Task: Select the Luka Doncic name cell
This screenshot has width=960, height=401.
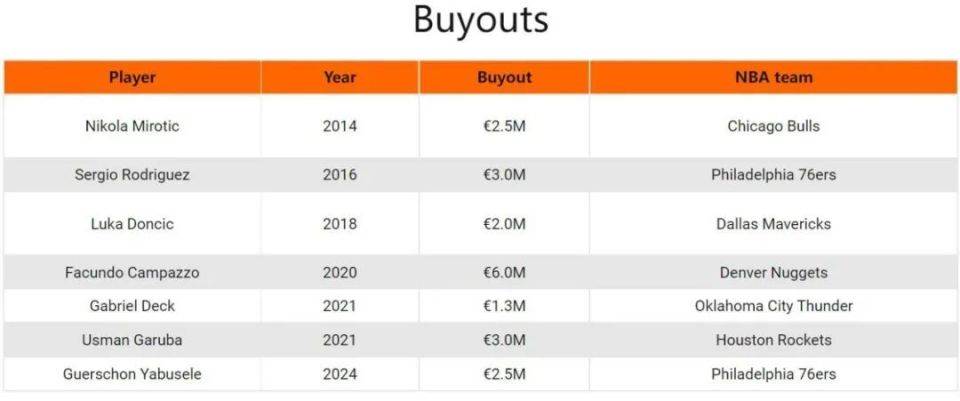Action: pos(132,224)
